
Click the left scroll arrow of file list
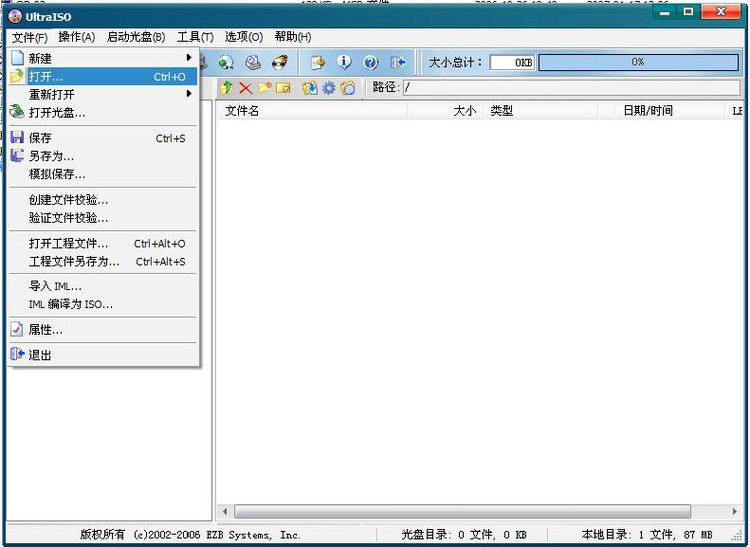pos(225,511)
